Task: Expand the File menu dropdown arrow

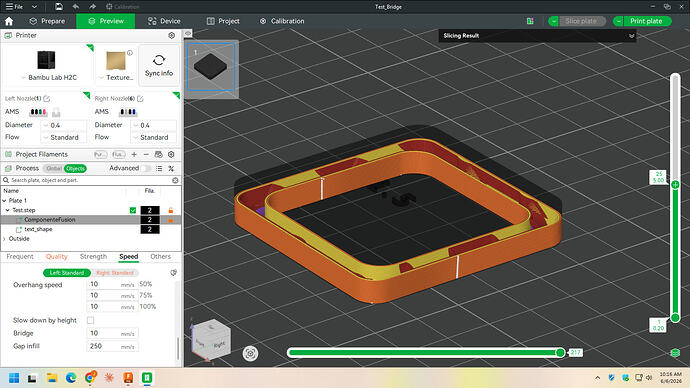Action: pyautogui.click(x=34, y=7)
